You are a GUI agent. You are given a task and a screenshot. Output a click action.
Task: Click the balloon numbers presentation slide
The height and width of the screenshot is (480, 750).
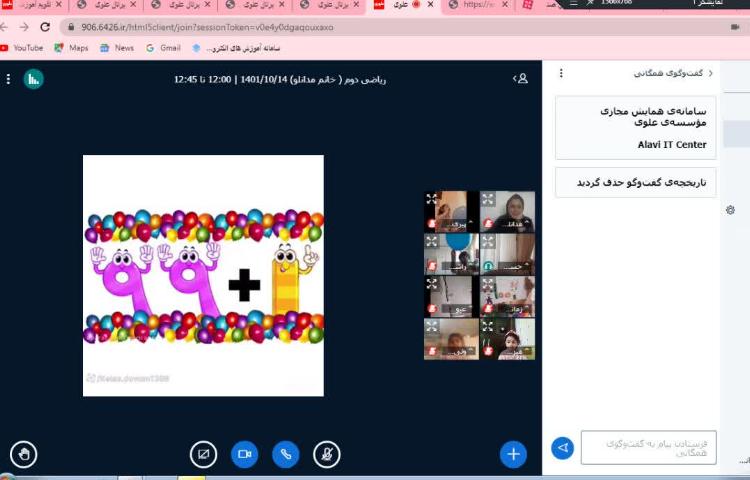tap(203, 275)
